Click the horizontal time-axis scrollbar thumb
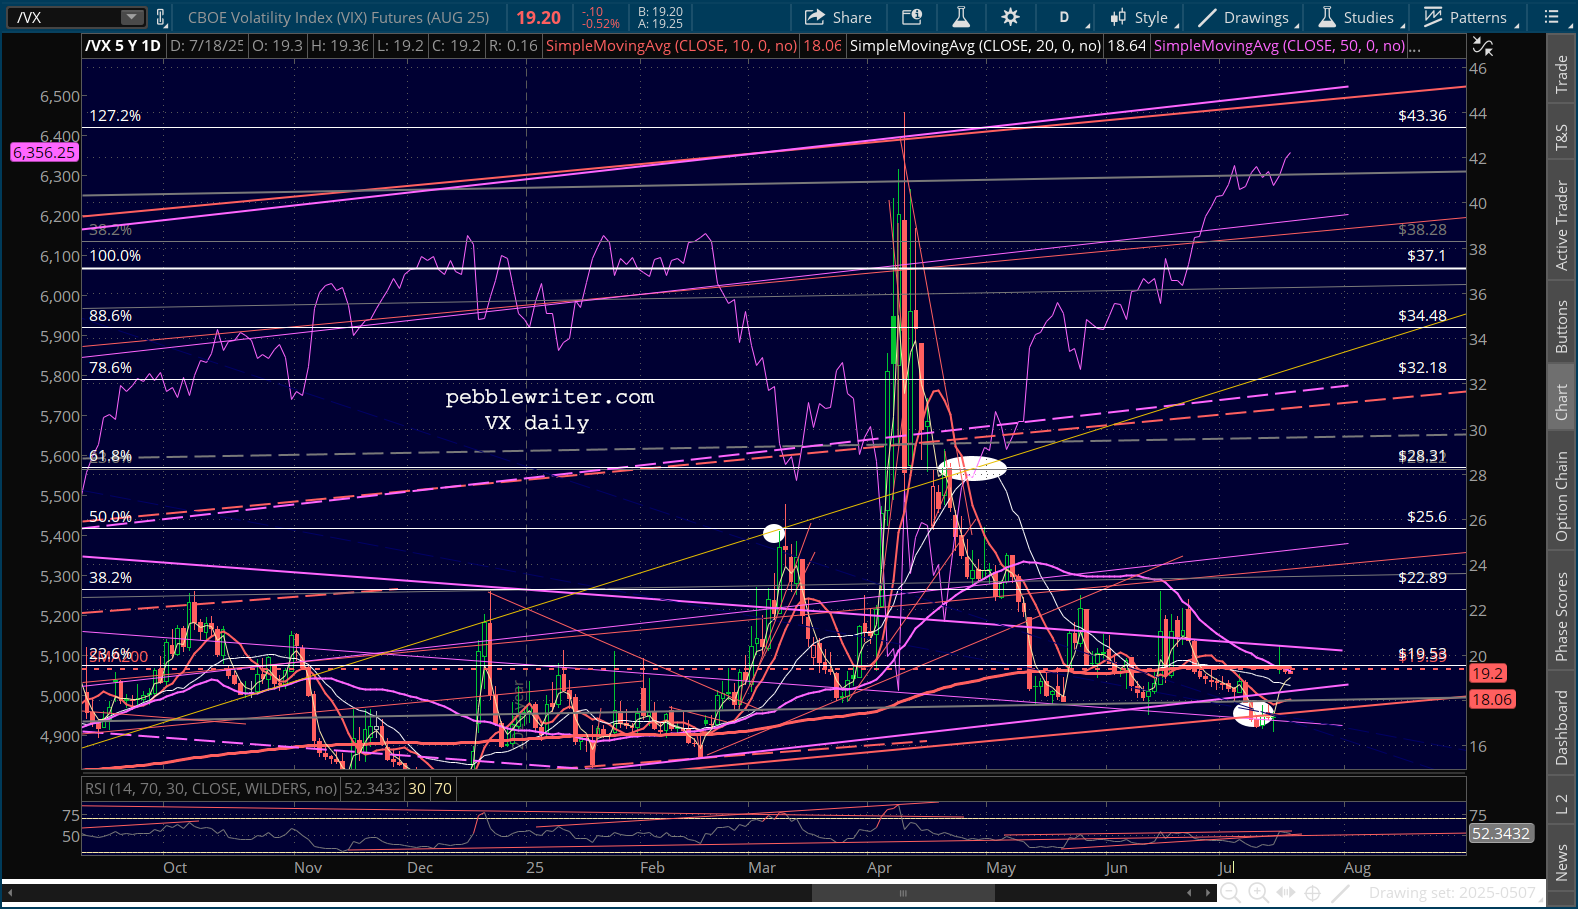1578x909 pixels. coord(902,893)
